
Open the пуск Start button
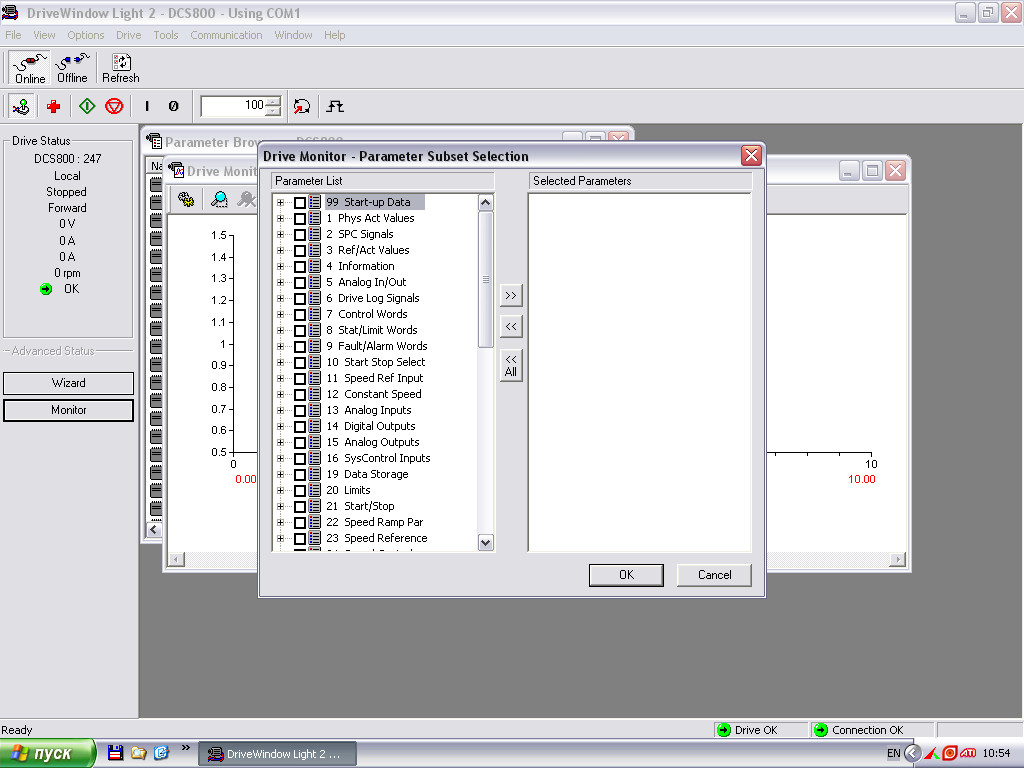point(47,753)
